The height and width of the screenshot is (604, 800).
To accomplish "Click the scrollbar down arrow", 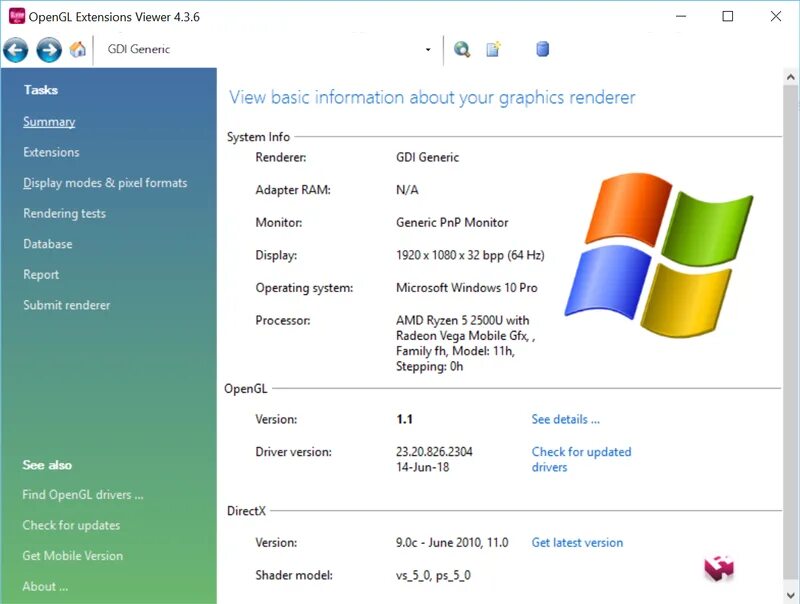I will (790, 595).
